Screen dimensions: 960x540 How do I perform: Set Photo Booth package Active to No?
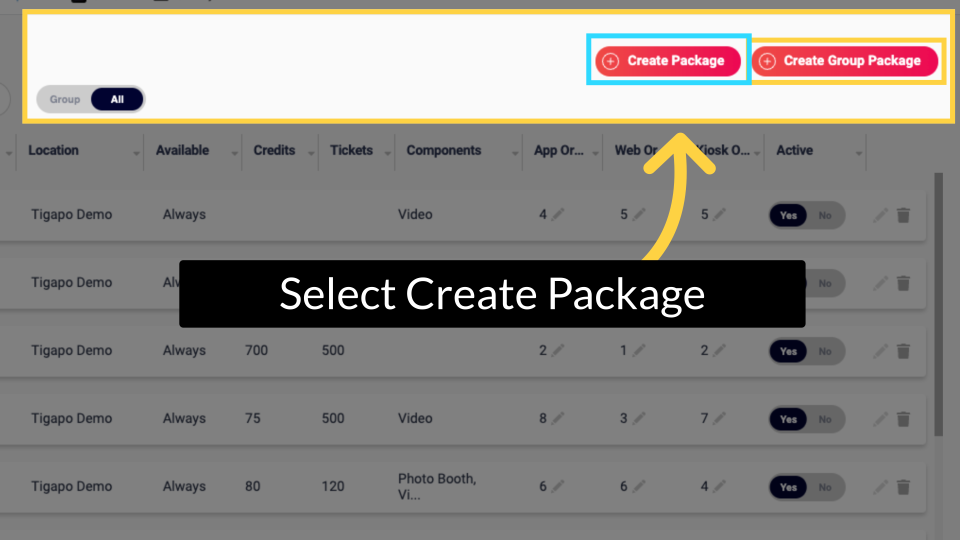[825, 487]
